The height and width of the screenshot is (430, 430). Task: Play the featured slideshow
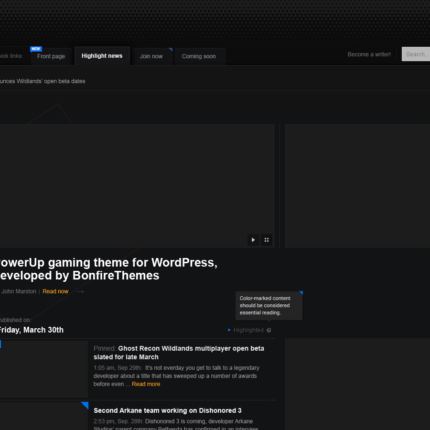(x=253, y=240)
